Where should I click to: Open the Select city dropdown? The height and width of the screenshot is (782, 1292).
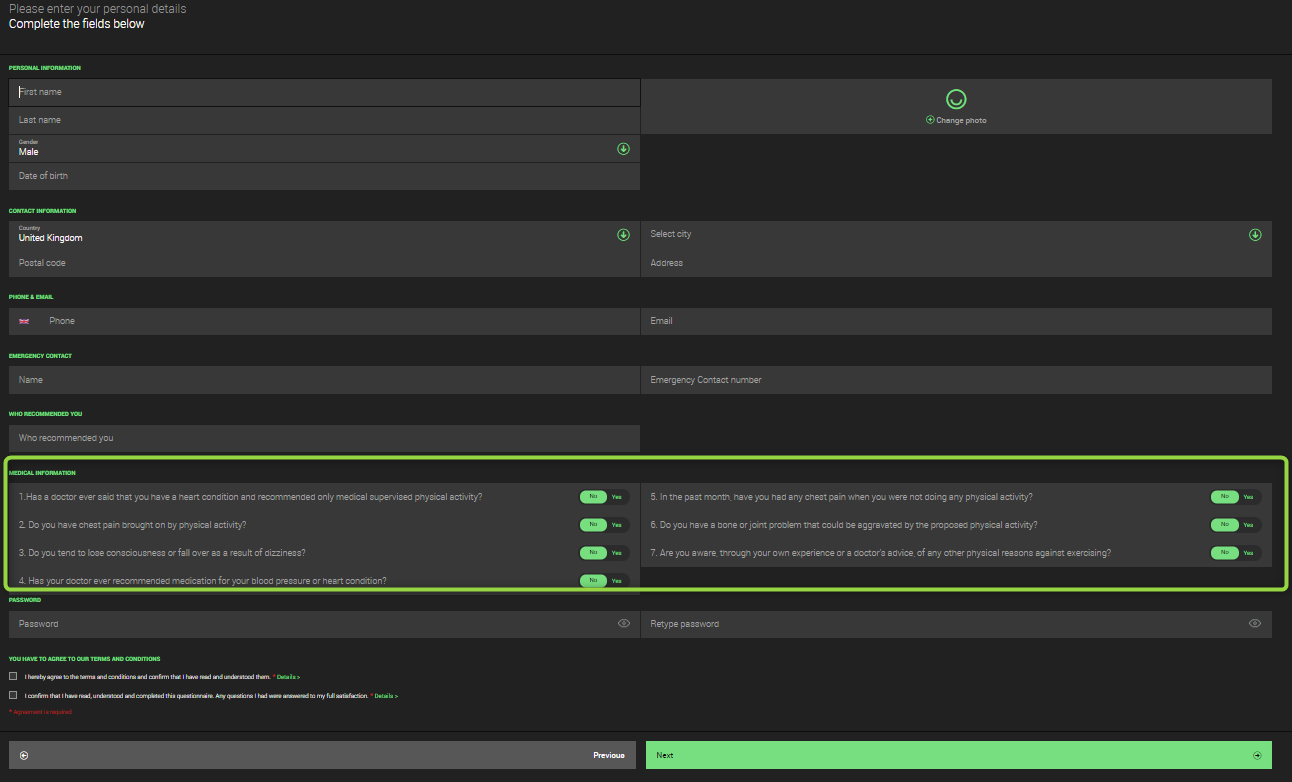[1255, 235]
